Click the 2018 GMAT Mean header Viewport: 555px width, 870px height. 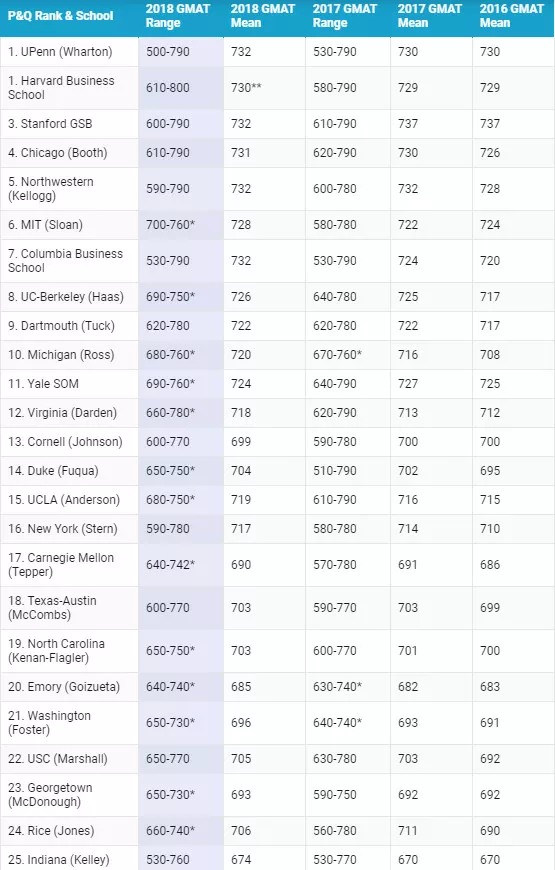[x=263, y=16]
